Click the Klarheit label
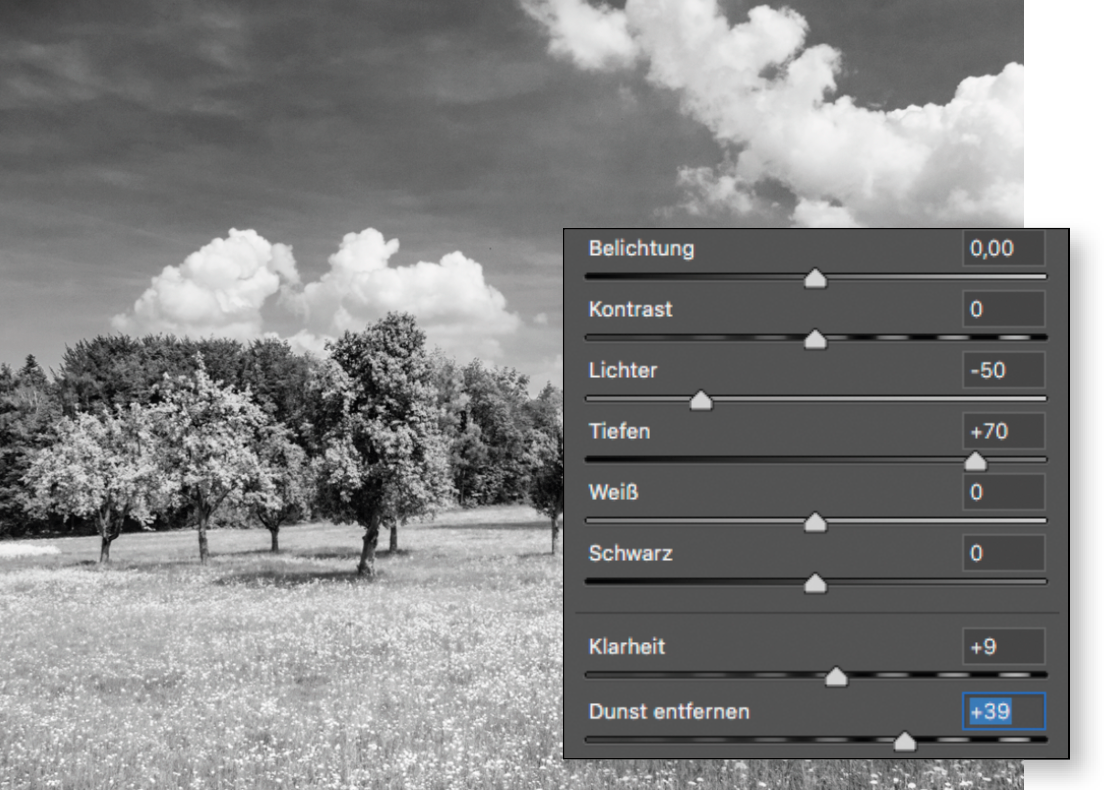The width and height of the screenshot is (1112, 790). 627,647
